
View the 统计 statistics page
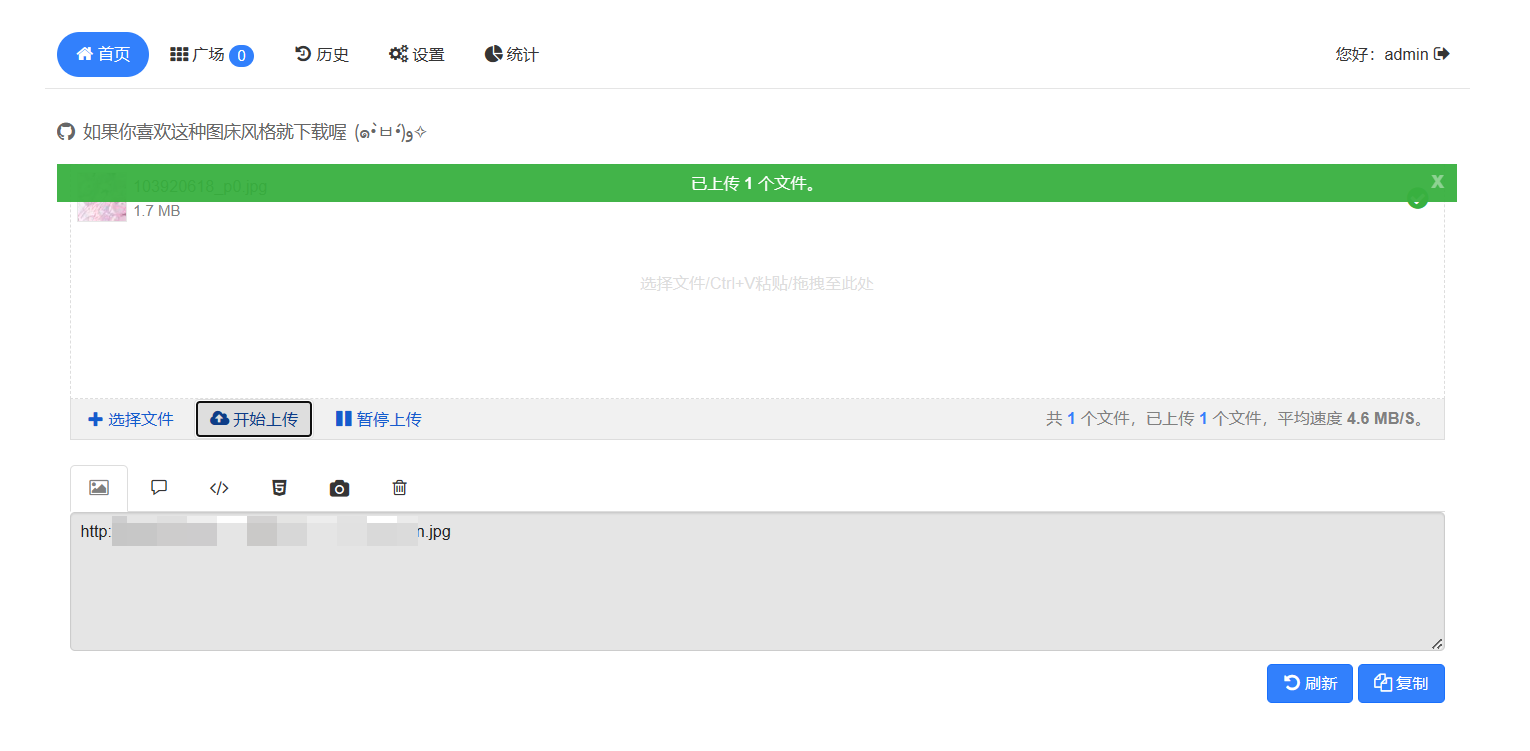pyautogui.click(x=512, y=55)
